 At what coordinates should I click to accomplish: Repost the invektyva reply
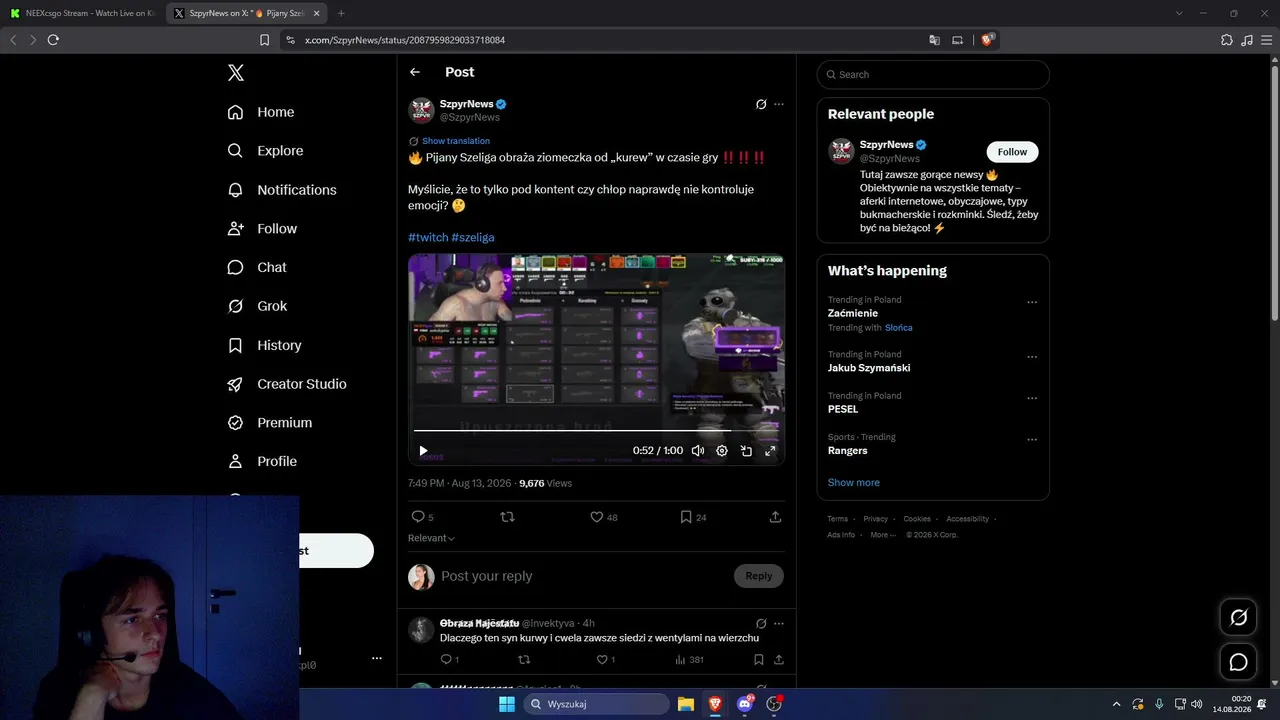tap(525, 660)
